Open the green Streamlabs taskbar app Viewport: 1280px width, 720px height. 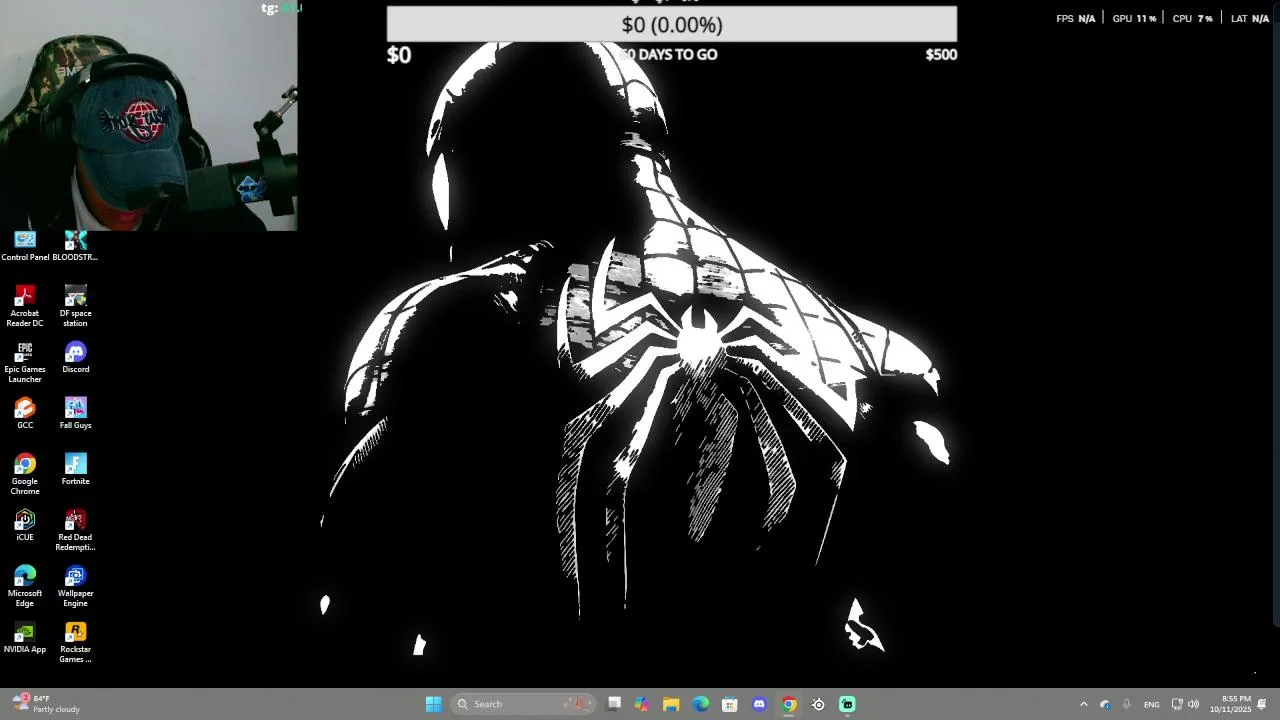pos(847,704)
